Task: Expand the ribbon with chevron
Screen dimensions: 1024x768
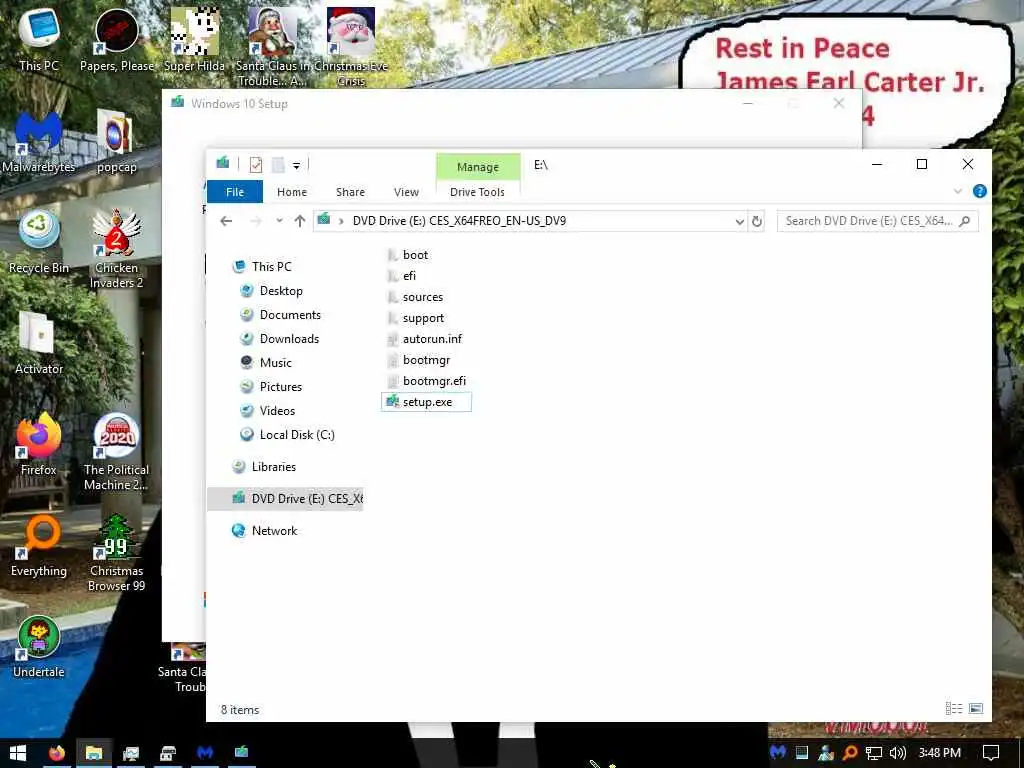Action: click(957, 191)
